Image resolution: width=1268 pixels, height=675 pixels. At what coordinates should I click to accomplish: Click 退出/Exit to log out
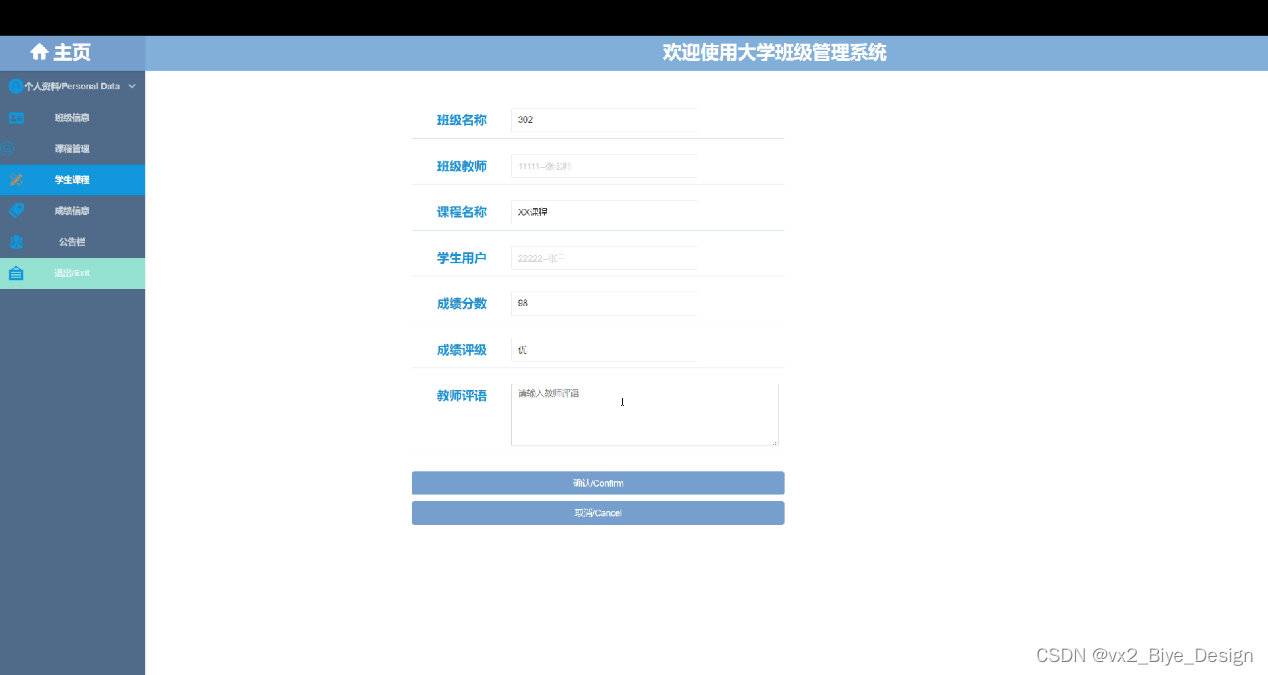point(72,273)
